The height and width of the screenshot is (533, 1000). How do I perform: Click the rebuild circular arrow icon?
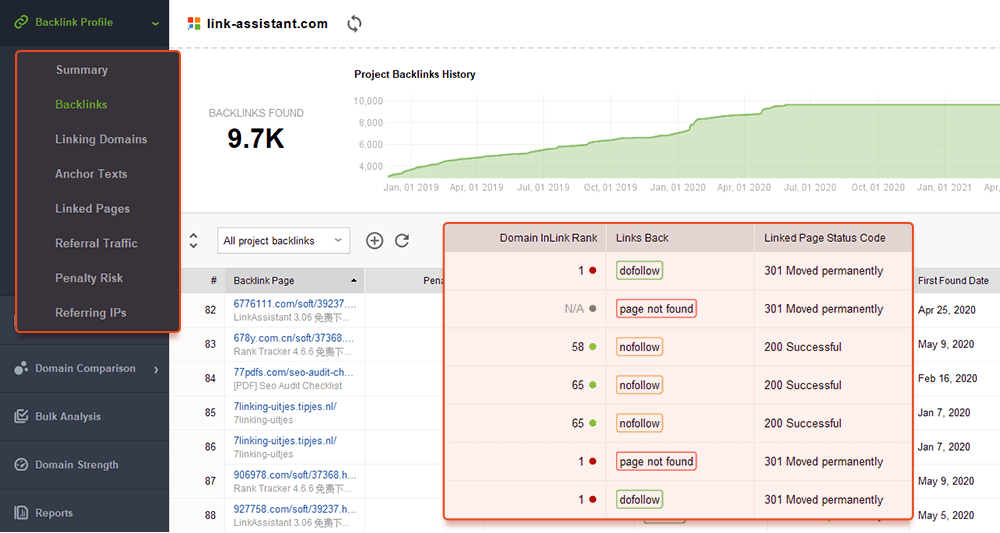click(x=402, y=240)
